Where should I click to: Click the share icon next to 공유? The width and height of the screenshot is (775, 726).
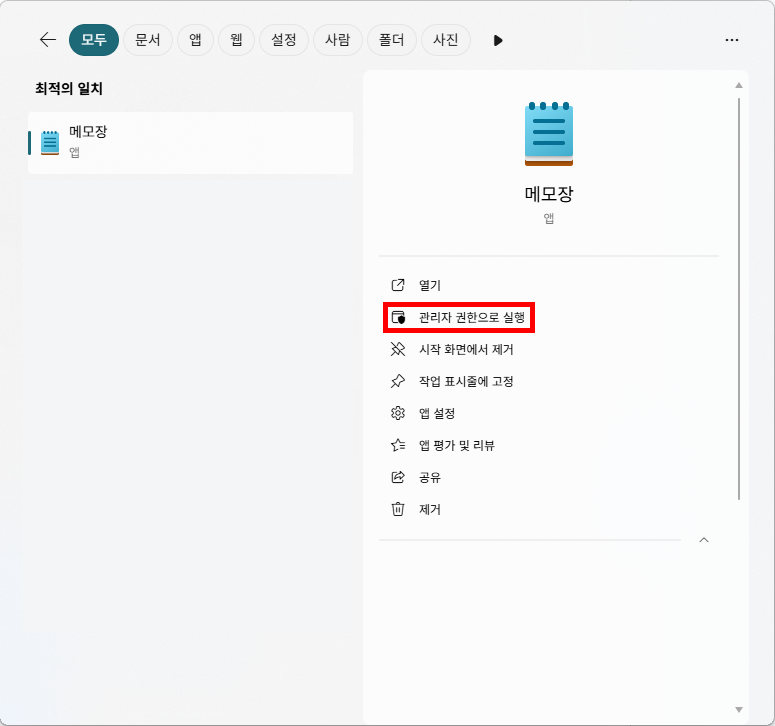(x=398, y=477)
